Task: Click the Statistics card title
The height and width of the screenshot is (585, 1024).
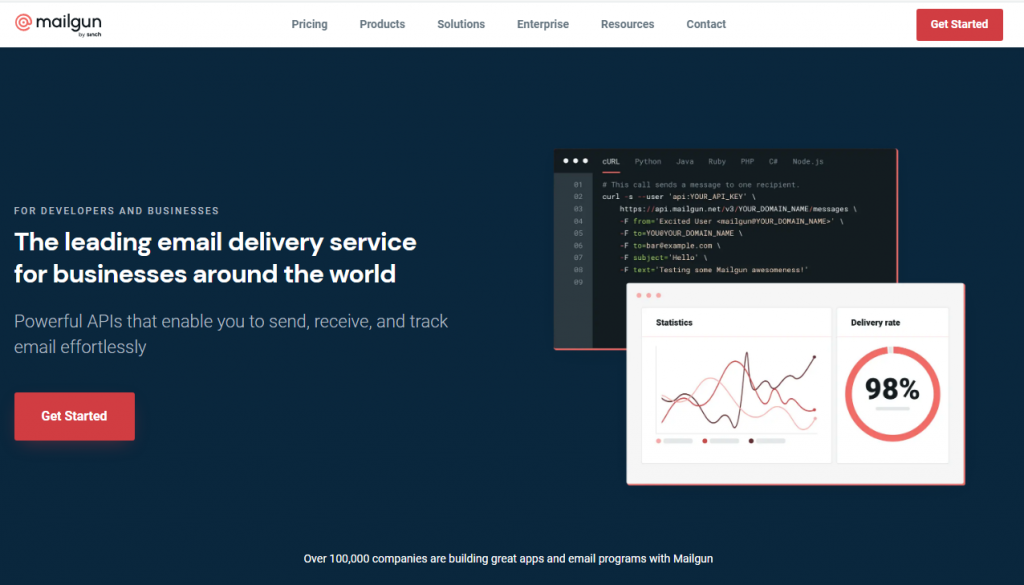Action: [674, 323]
